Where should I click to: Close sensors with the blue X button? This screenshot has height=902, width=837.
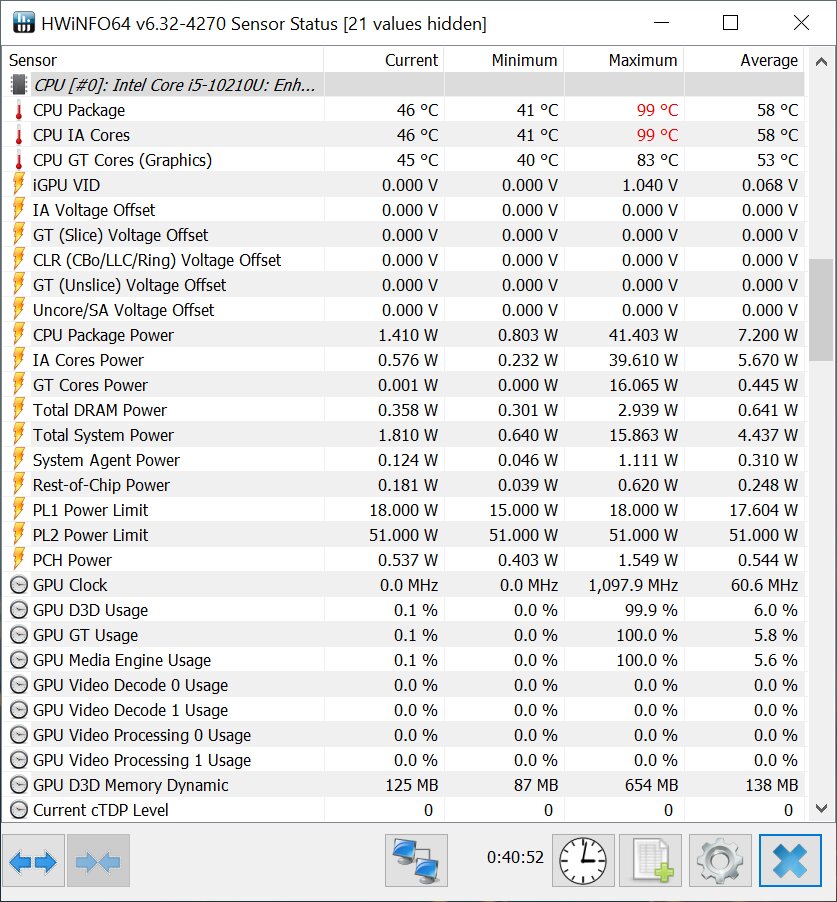click(790, 861)
